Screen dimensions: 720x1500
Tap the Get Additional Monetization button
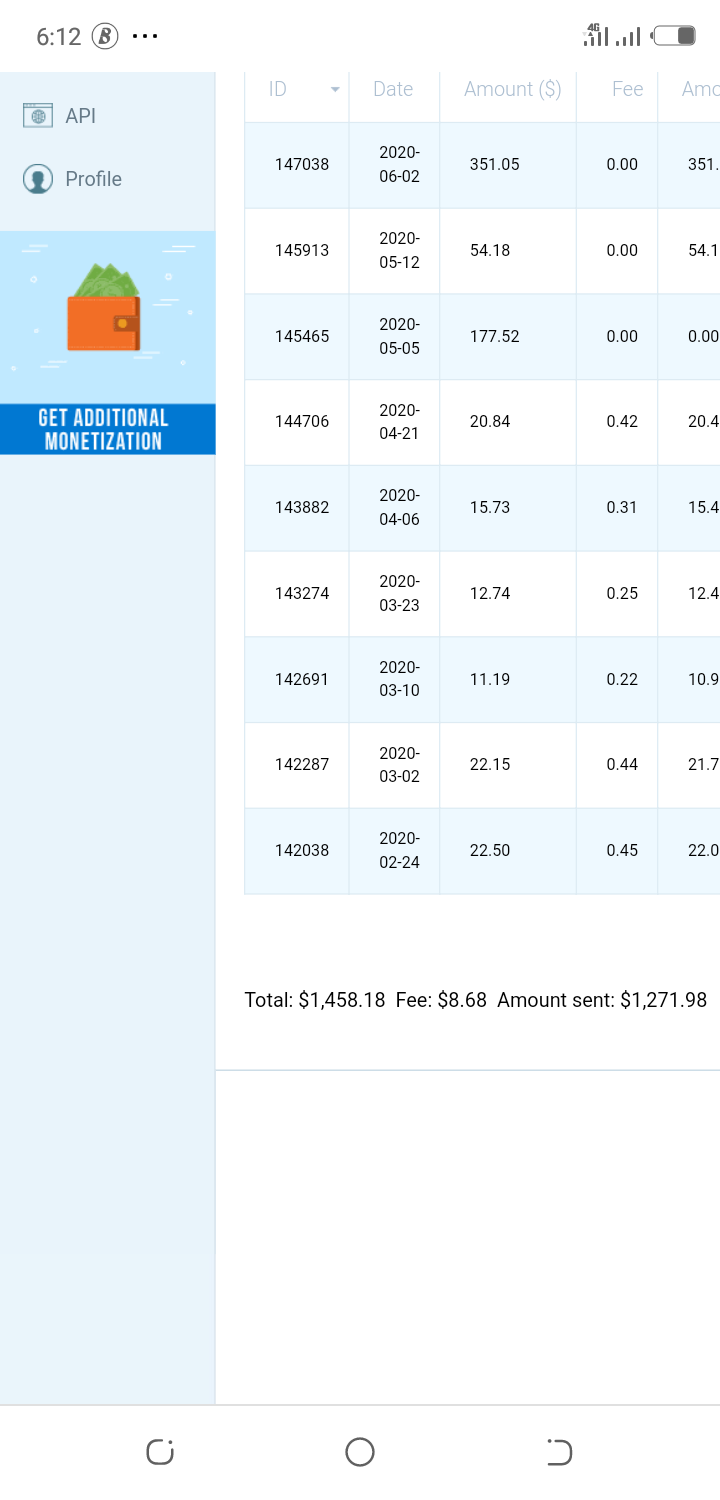pyautogui.click(x=108, y=429)
